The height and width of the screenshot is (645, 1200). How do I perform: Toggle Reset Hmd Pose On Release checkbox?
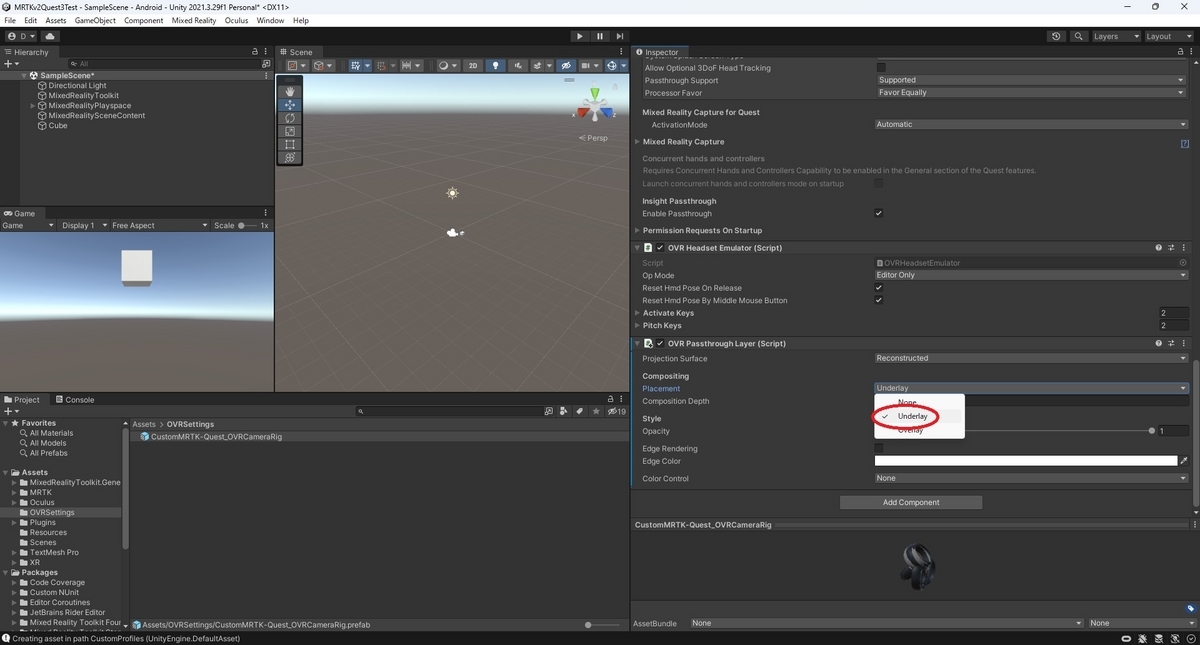point(878,288)
